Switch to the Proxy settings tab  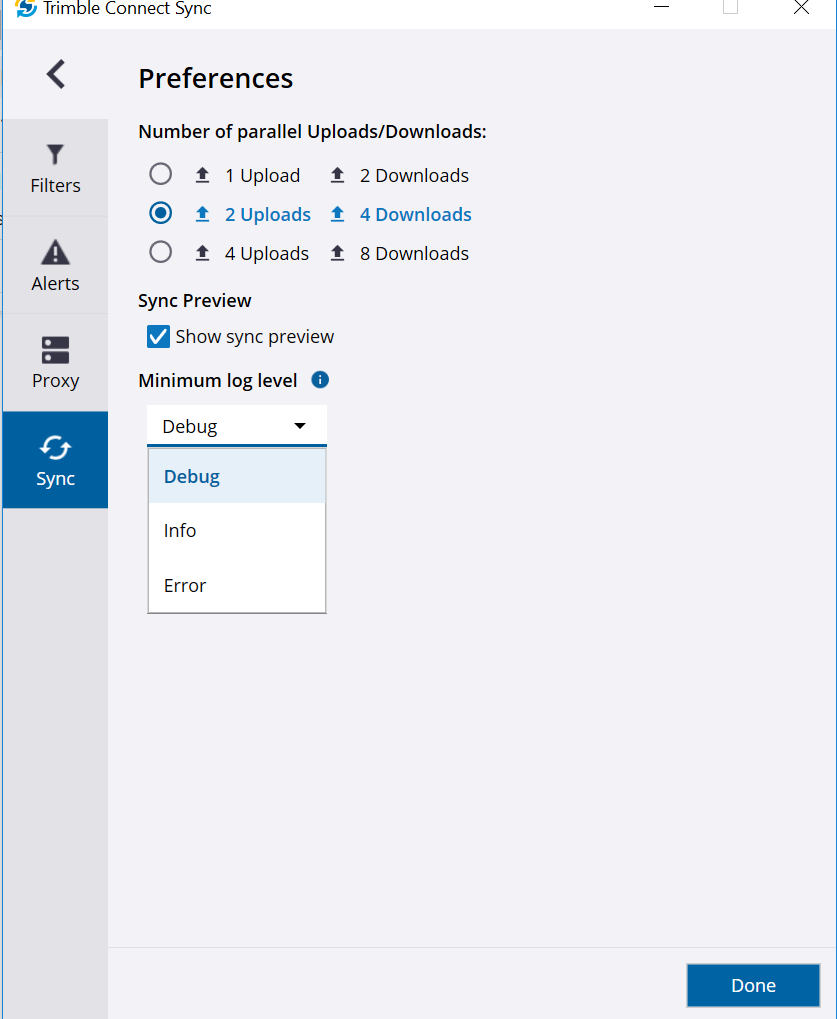pyautogui.click(x=55, y=363)
